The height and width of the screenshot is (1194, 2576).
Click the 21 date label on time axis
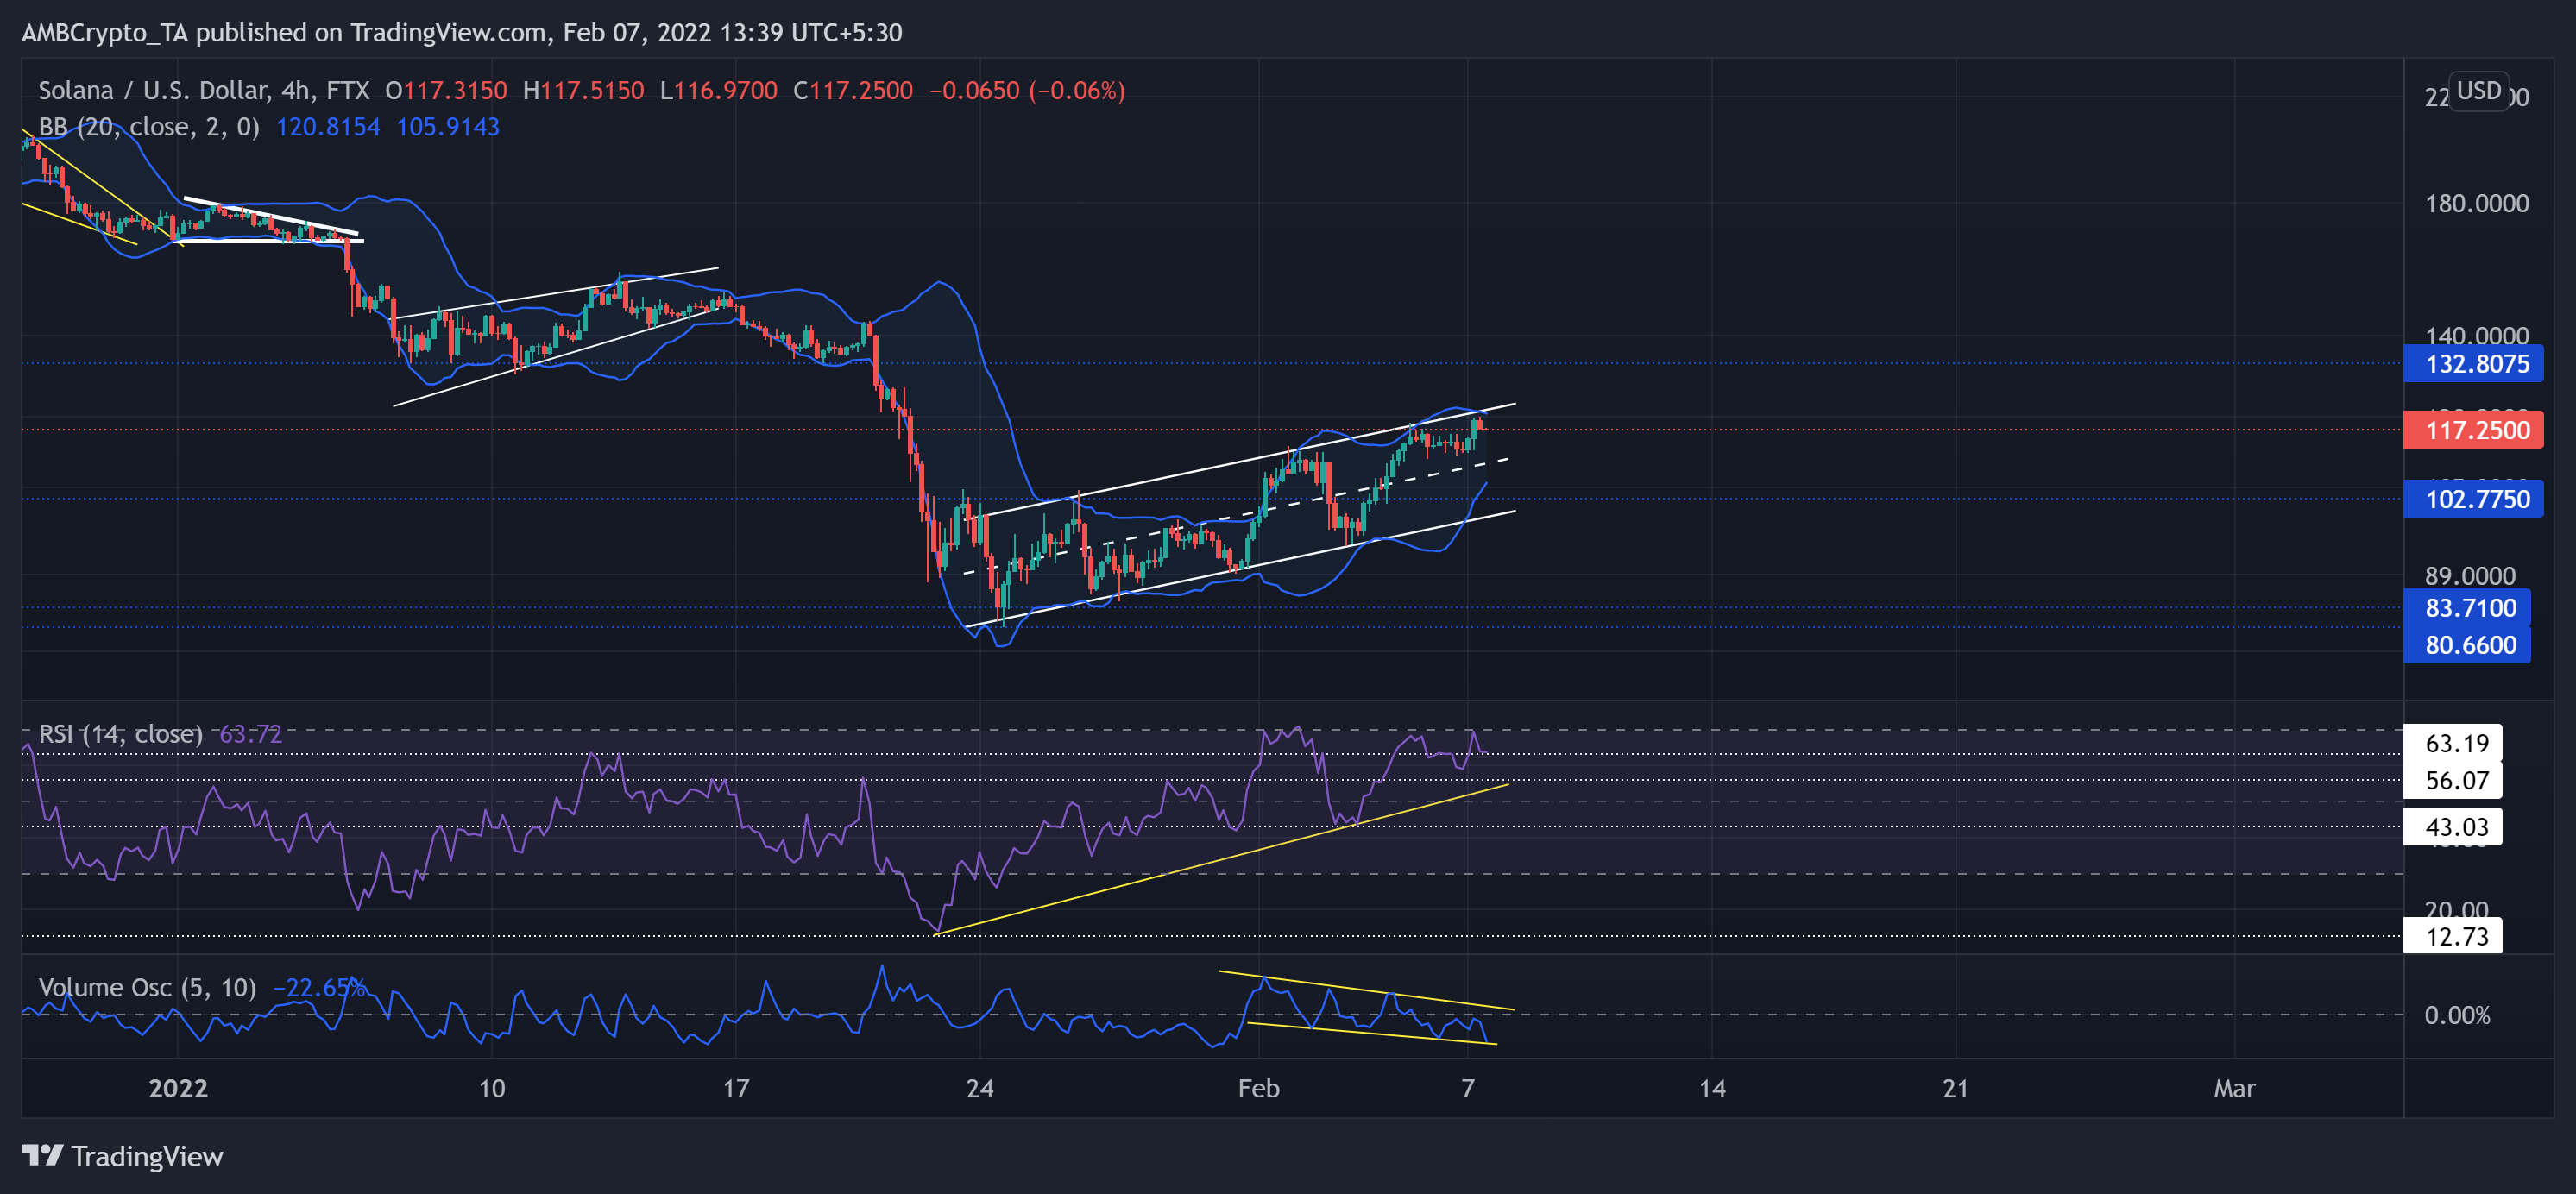[x=1956, y=1089]
